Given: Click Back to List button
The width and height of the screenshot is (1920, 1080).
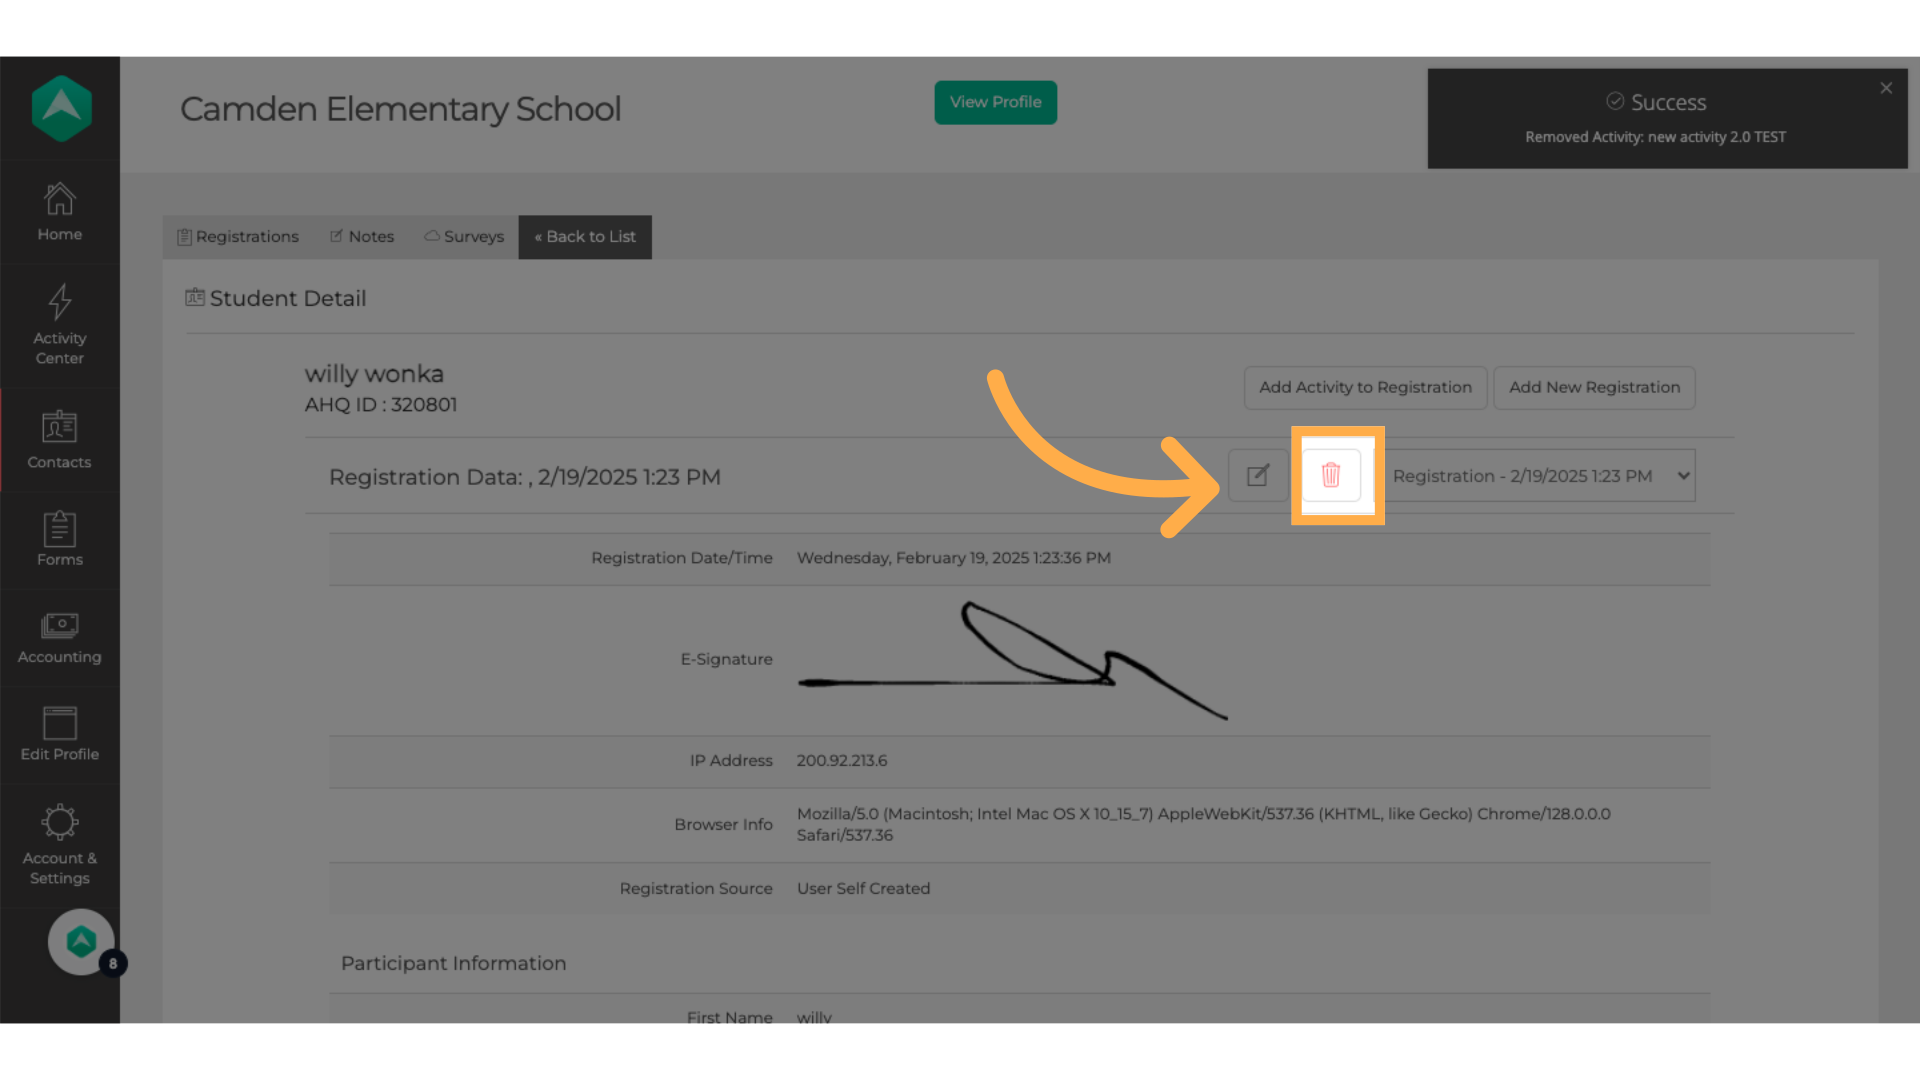Looking at the screenshot, I should point(585,237).
